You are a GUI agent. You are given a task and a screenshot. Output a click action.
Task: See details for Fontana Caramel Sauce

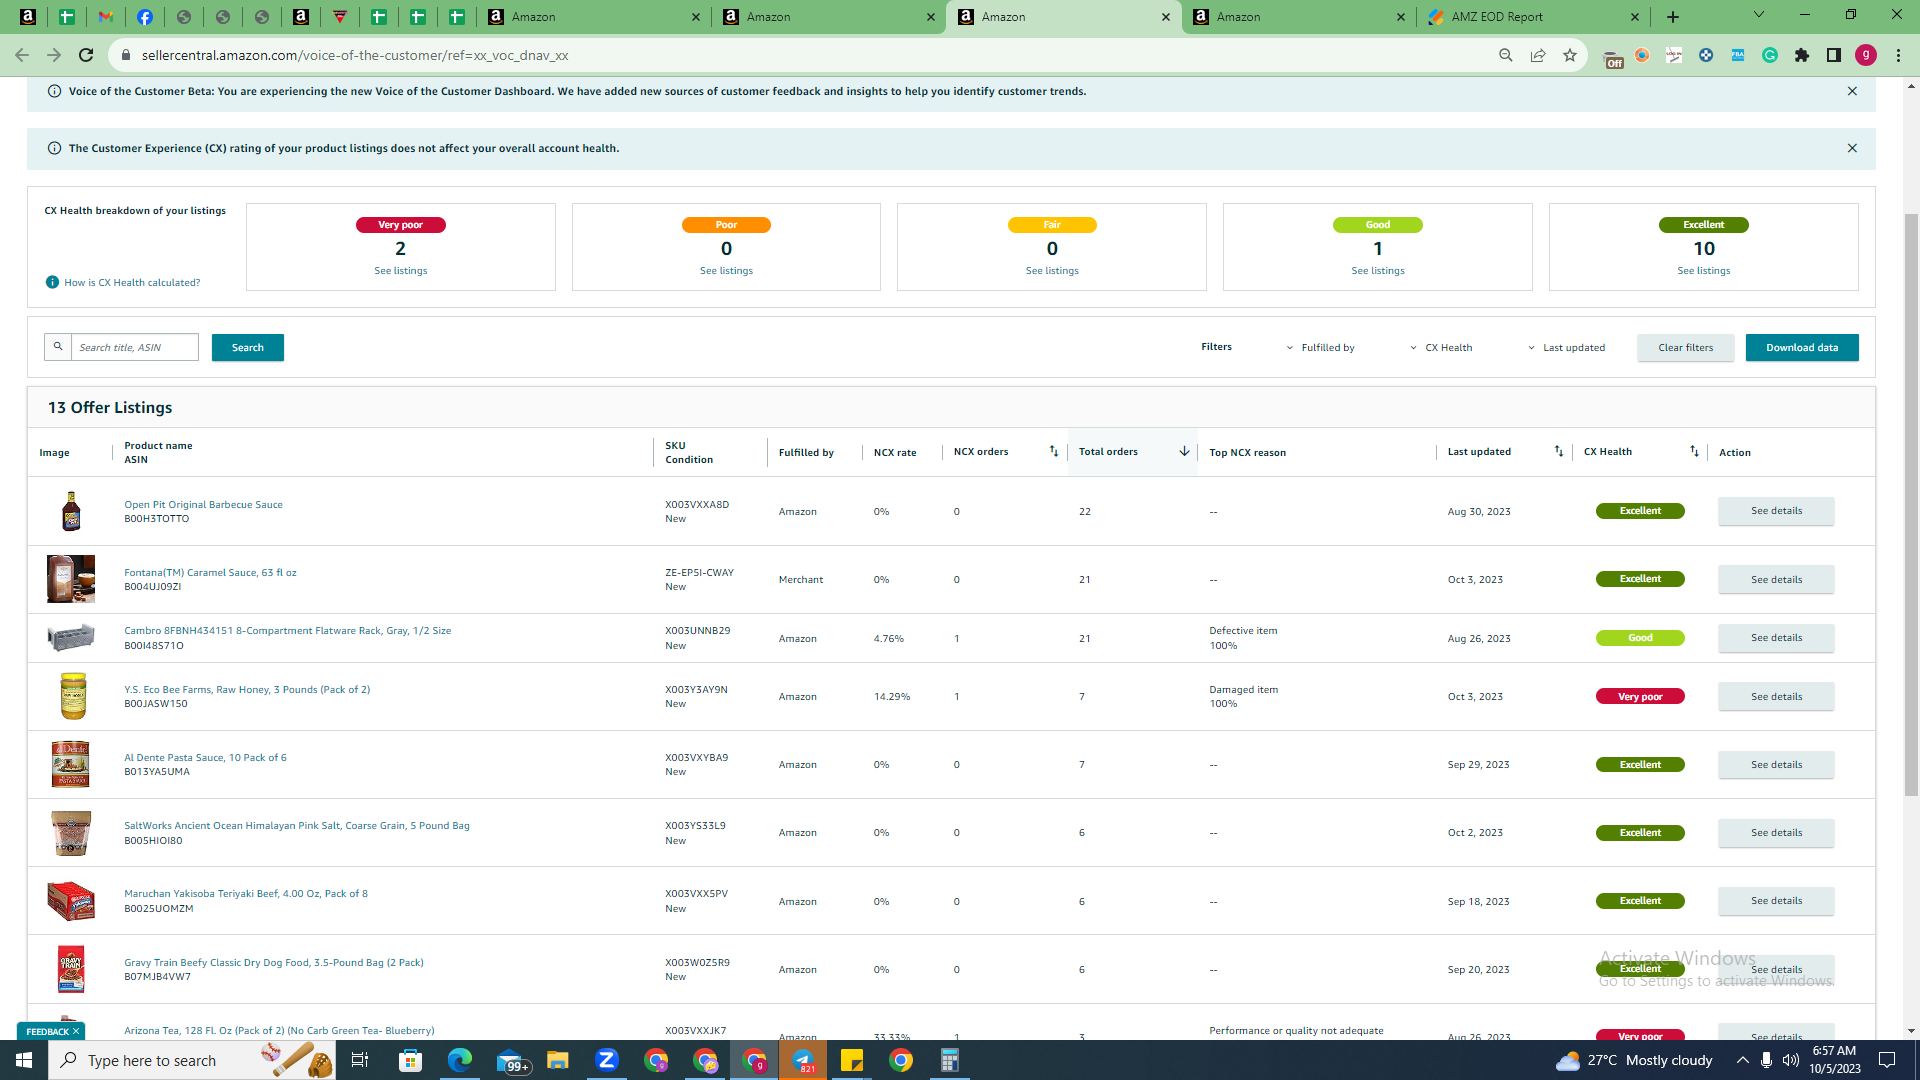[x=1776, y=580]
